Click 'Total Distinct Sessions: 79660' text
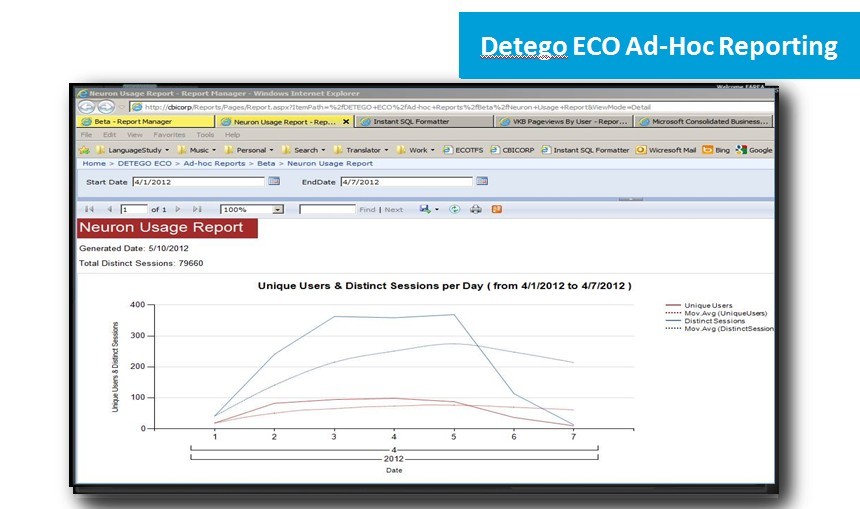This screenshot has height=509, width=860. click(141, 263)
